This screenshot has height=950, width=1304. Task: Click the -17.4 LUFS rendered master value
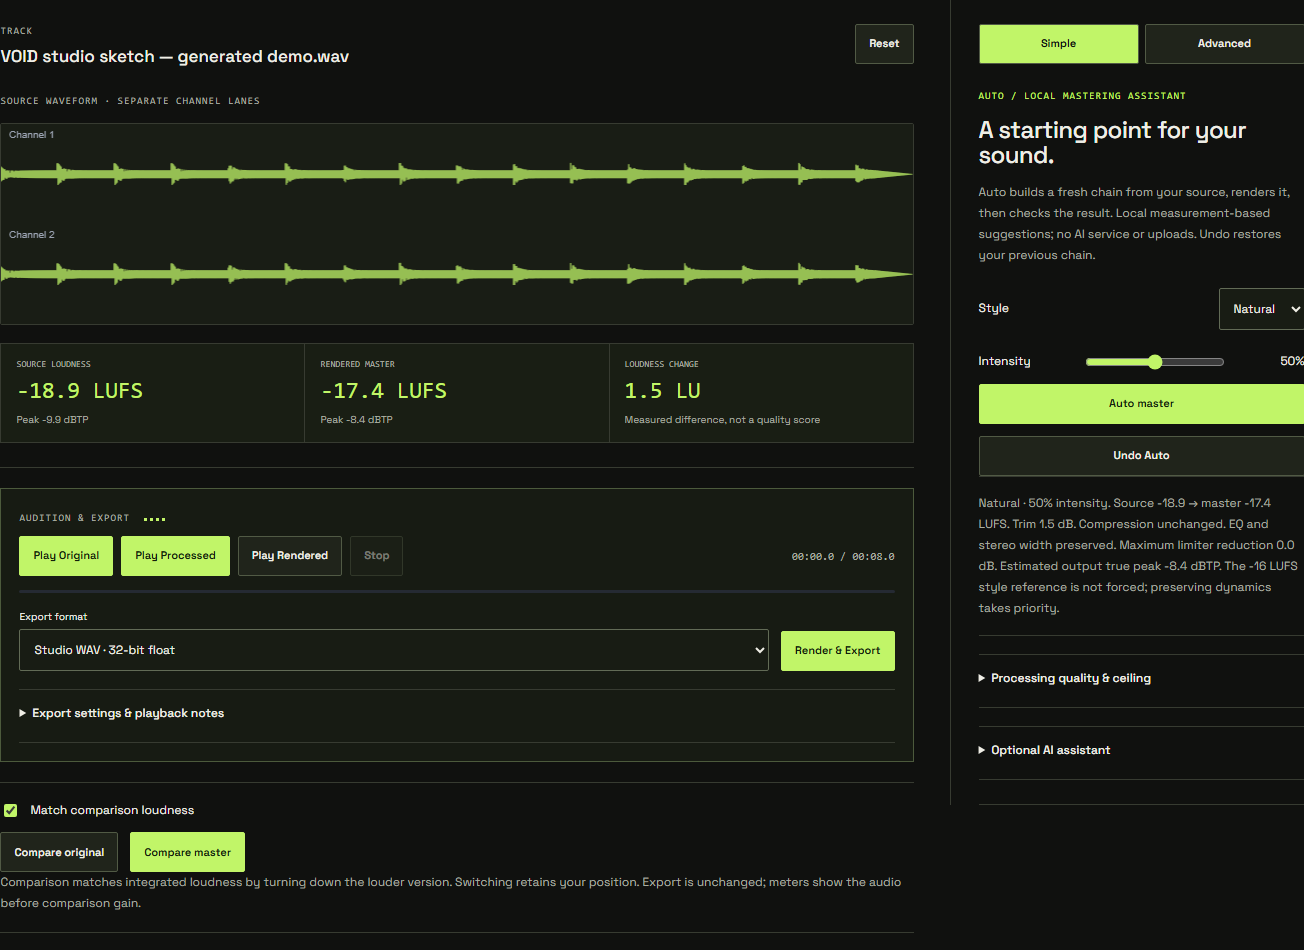pos(384,391)
